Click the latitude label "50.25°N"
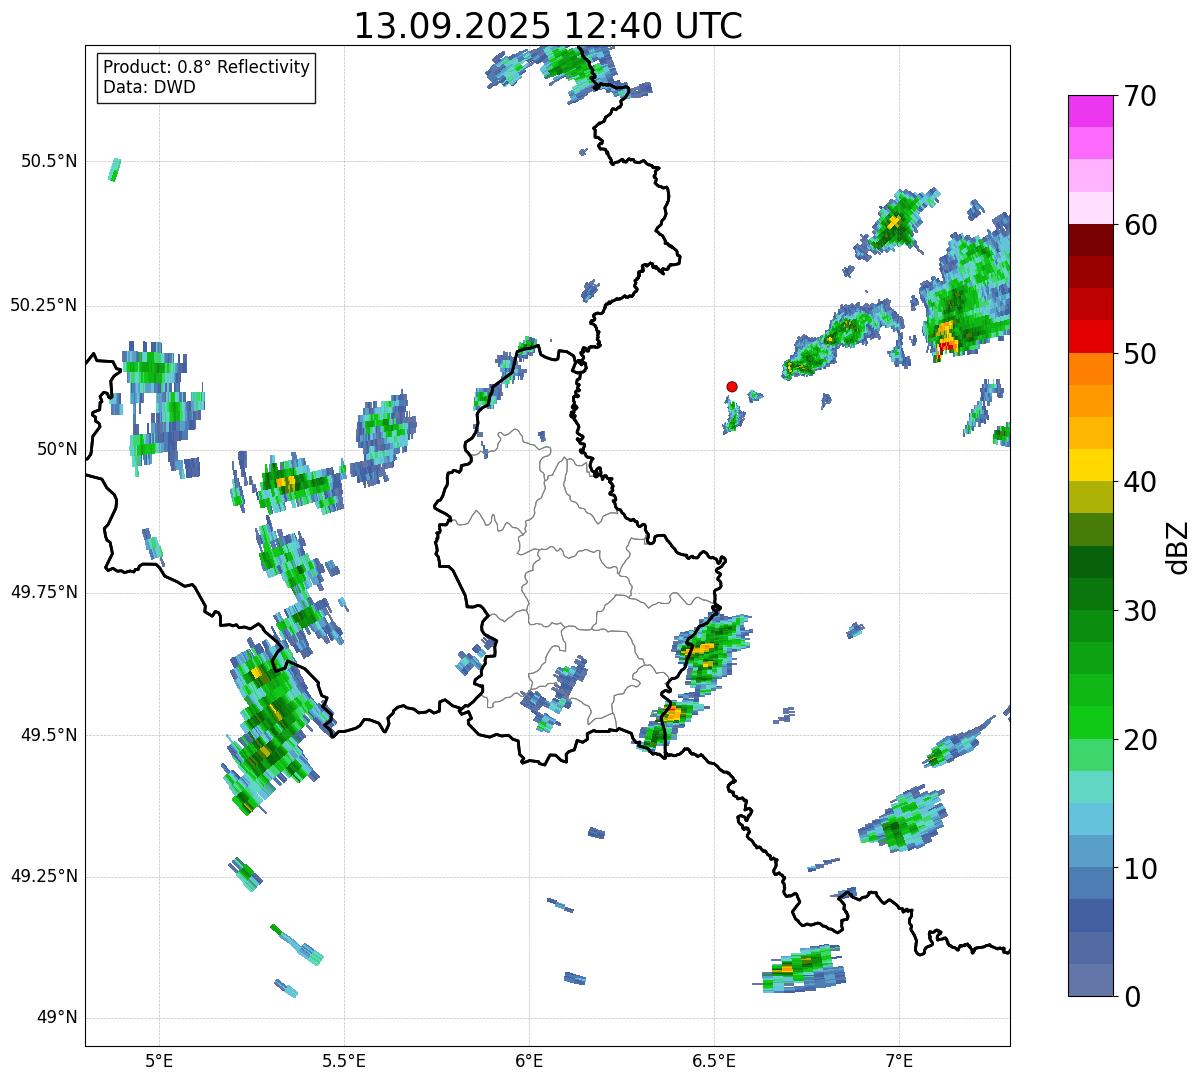This screenshot has height=1081, width=1202. (44, 305)
